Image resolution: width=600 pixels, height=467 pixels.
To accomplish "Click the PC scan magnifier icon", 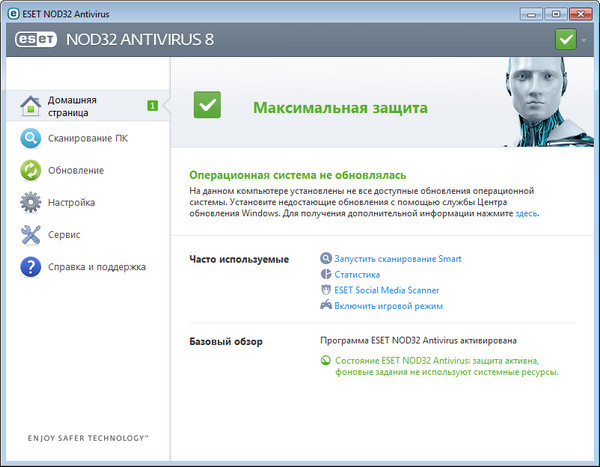I will click(31, 138).
